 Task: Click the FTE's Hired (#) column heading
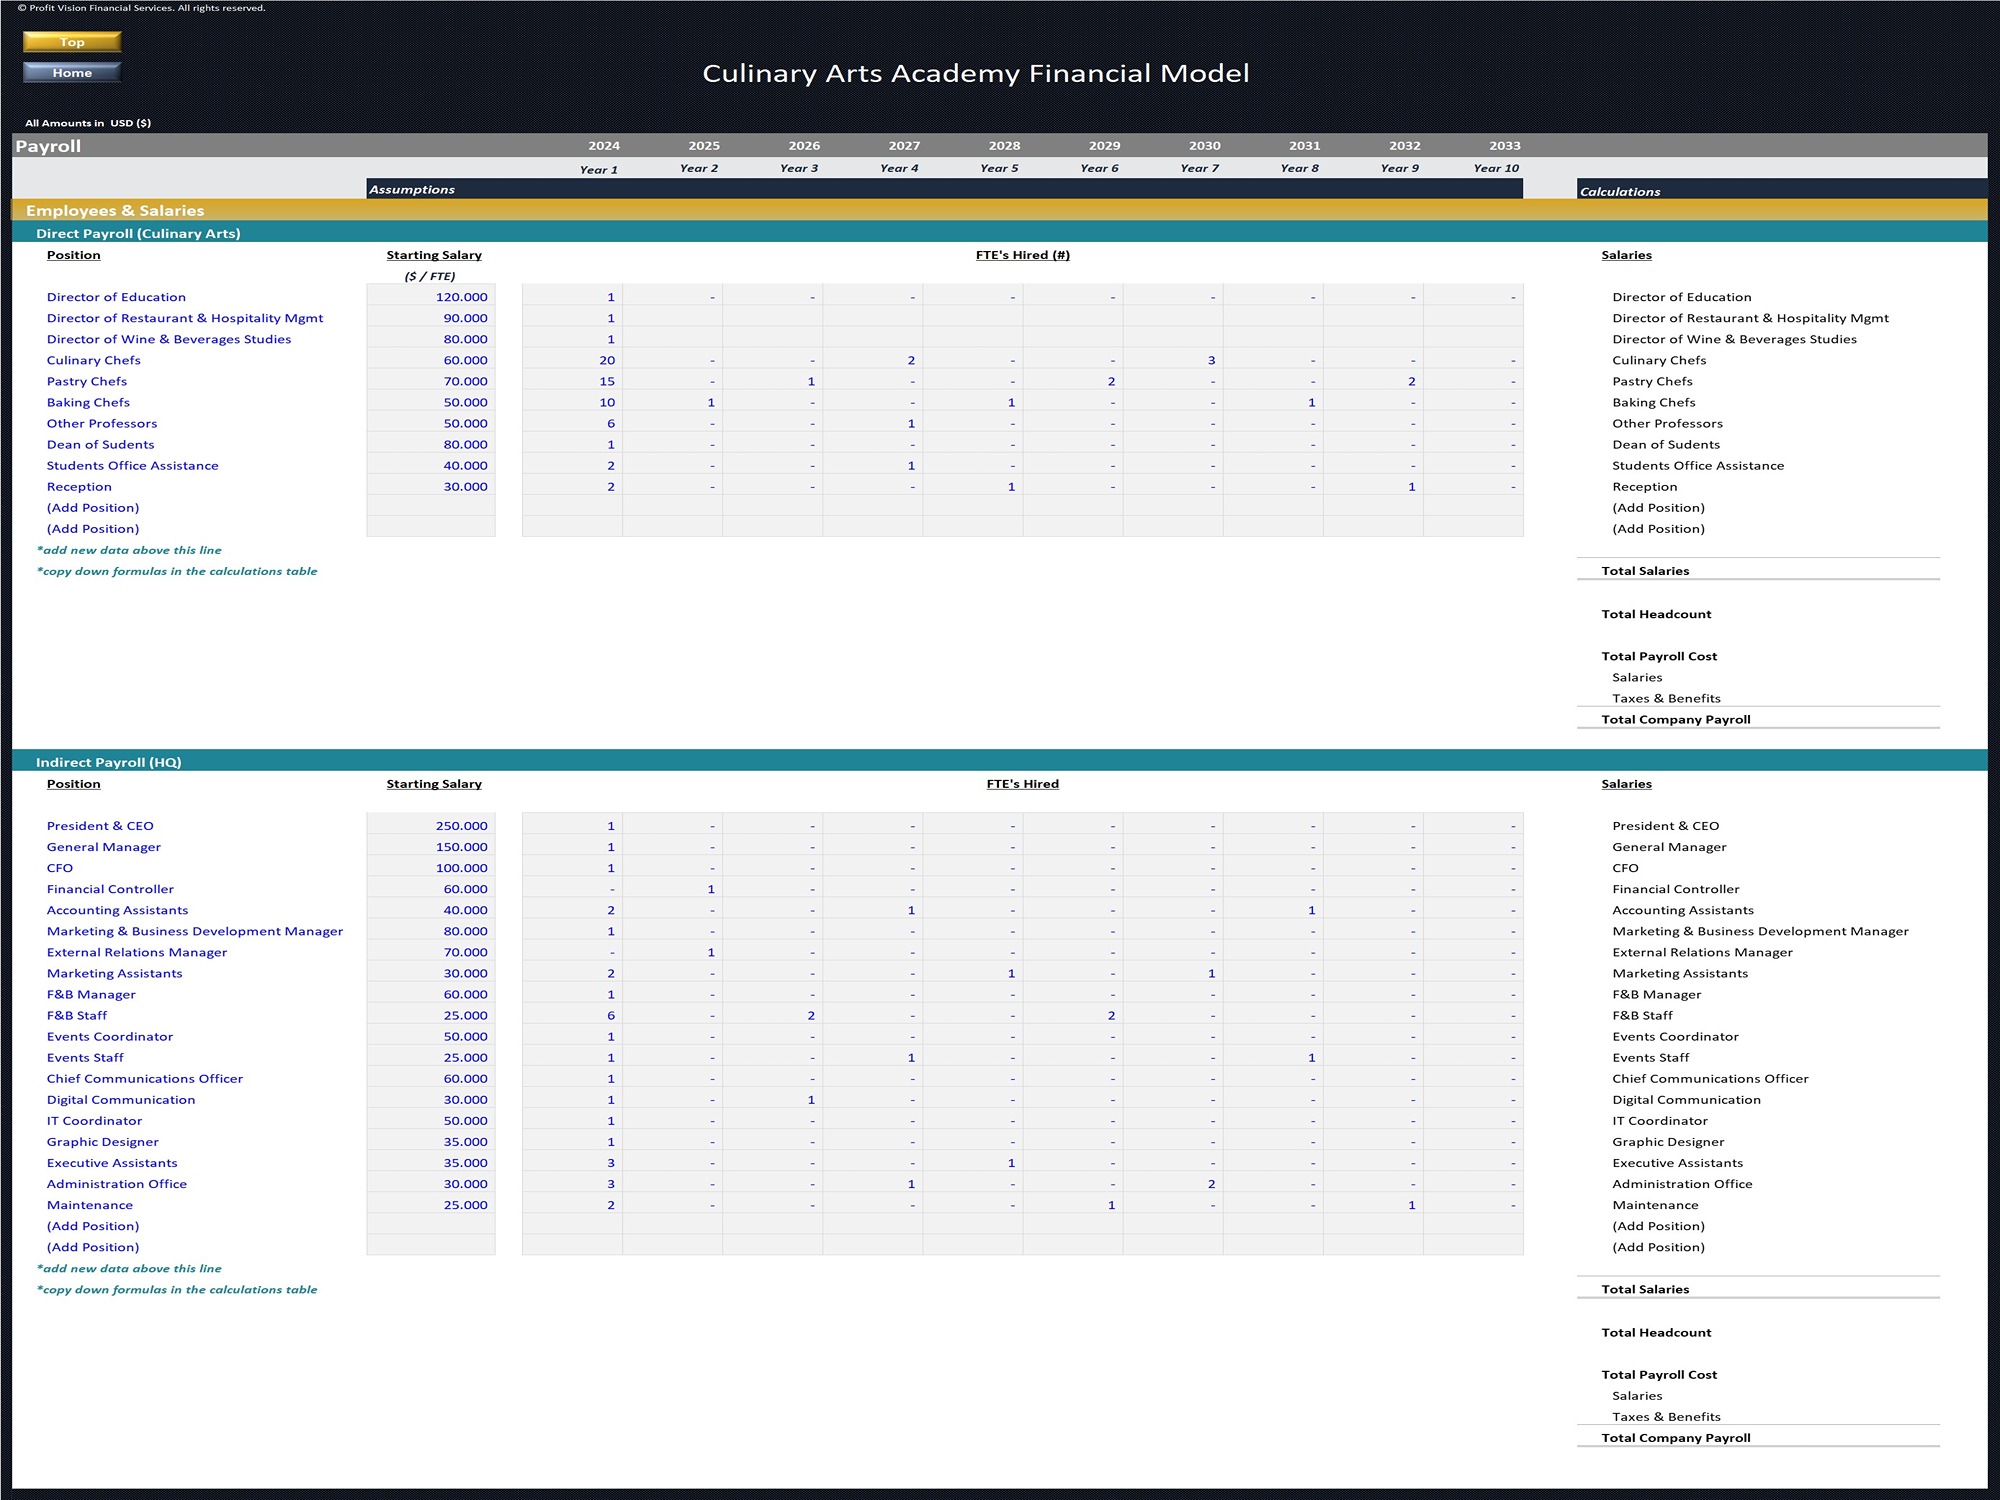[x=1023, y=255]
